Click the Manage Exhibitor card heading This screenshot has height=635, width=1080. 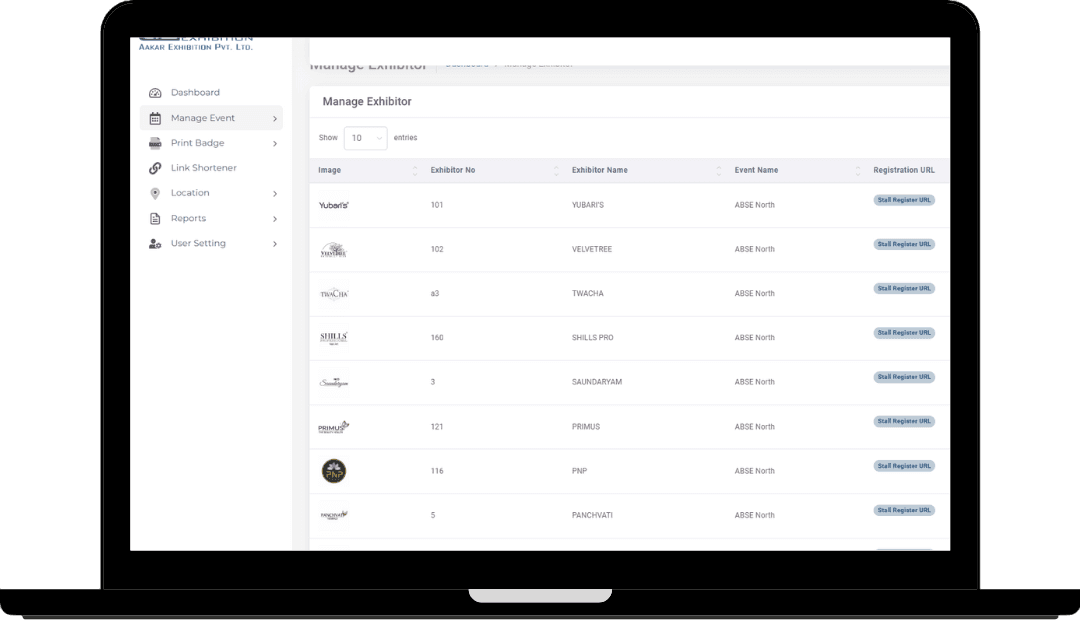(366, 102)
